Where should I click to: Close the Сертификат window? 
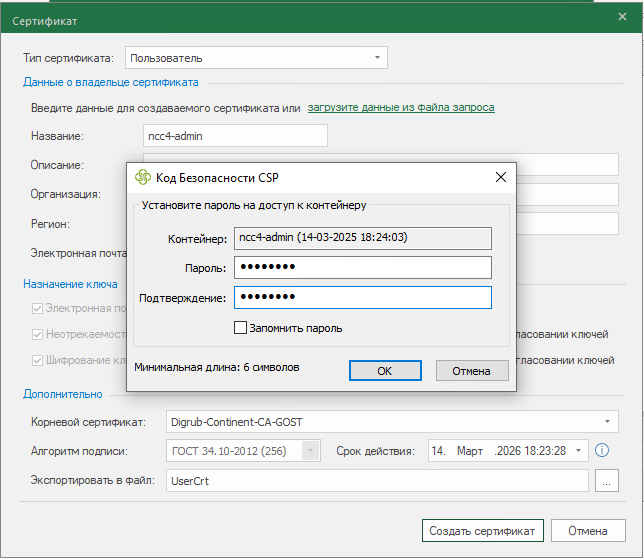(x=622, y=17)
